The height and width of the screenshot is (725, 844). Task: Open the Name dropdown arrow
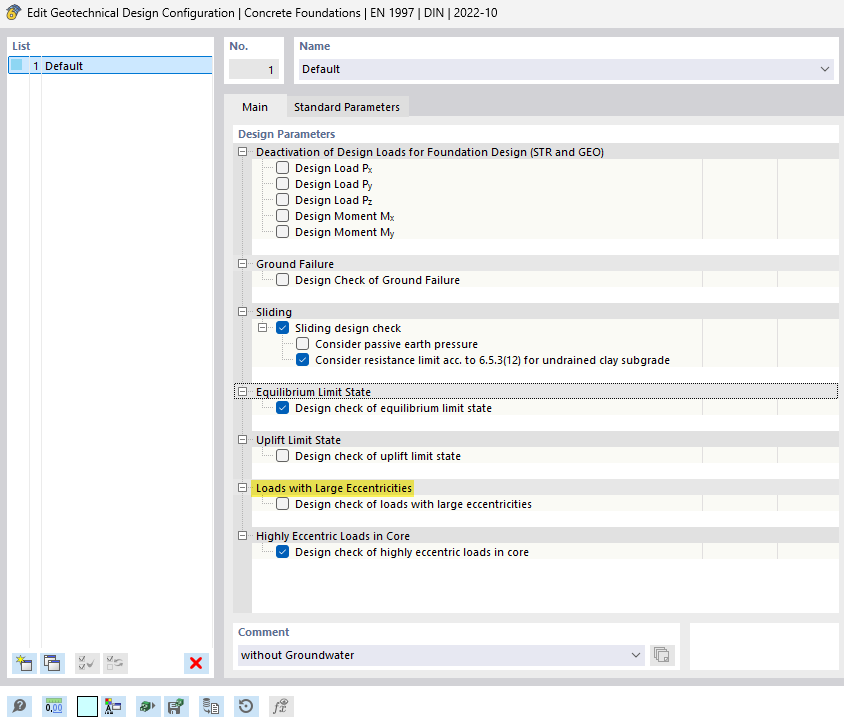(x=824, y=69)
